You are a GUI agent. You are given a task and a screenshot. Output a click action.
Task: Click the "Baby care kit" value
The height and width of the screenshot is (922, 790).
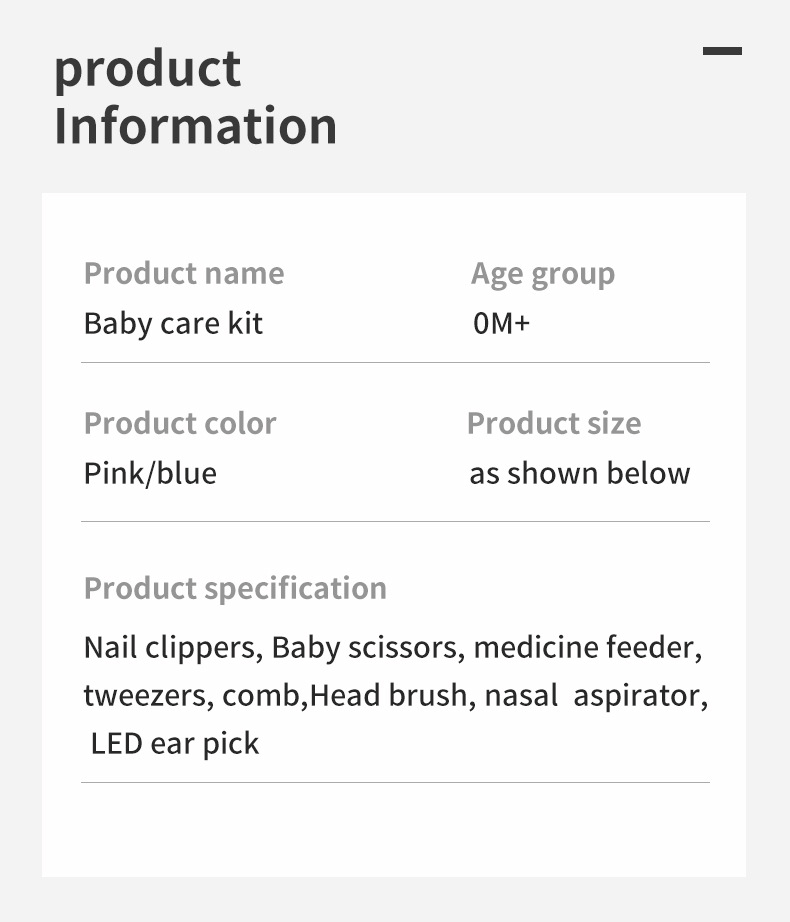click(x=173, y=324)
